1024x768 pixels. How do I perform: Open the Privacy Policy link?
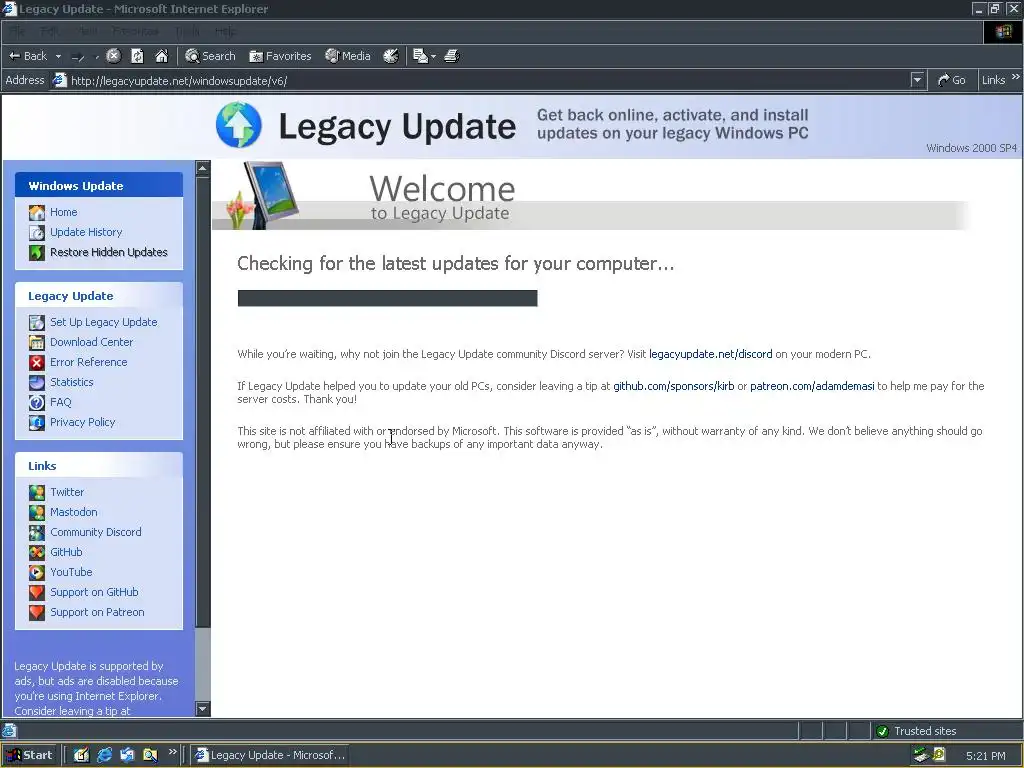[x=82, y=422]
